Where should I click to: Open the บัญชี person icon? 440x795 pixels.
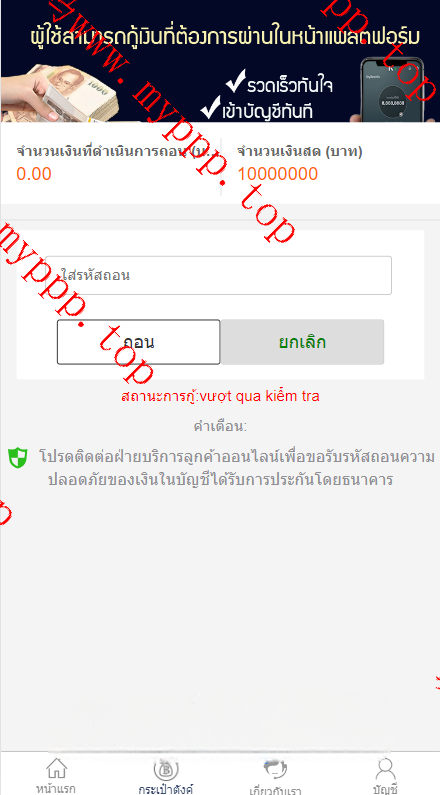pos(385,769)
